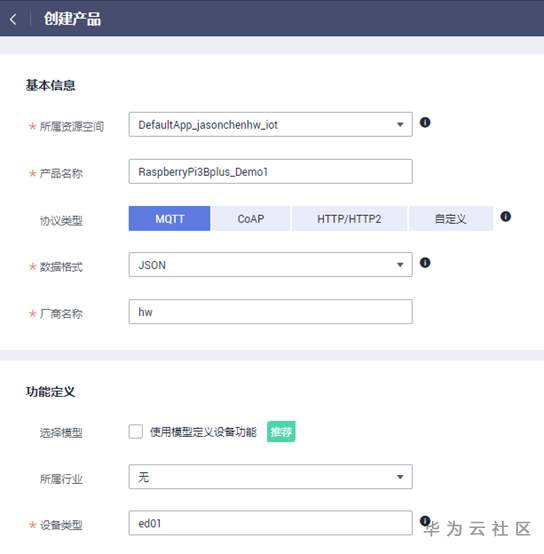Open the DefaultApp_jasonchenhw_iot resource space dropdown
The height and width of the screenshot is (554, 544).
[x=271, y=124]
